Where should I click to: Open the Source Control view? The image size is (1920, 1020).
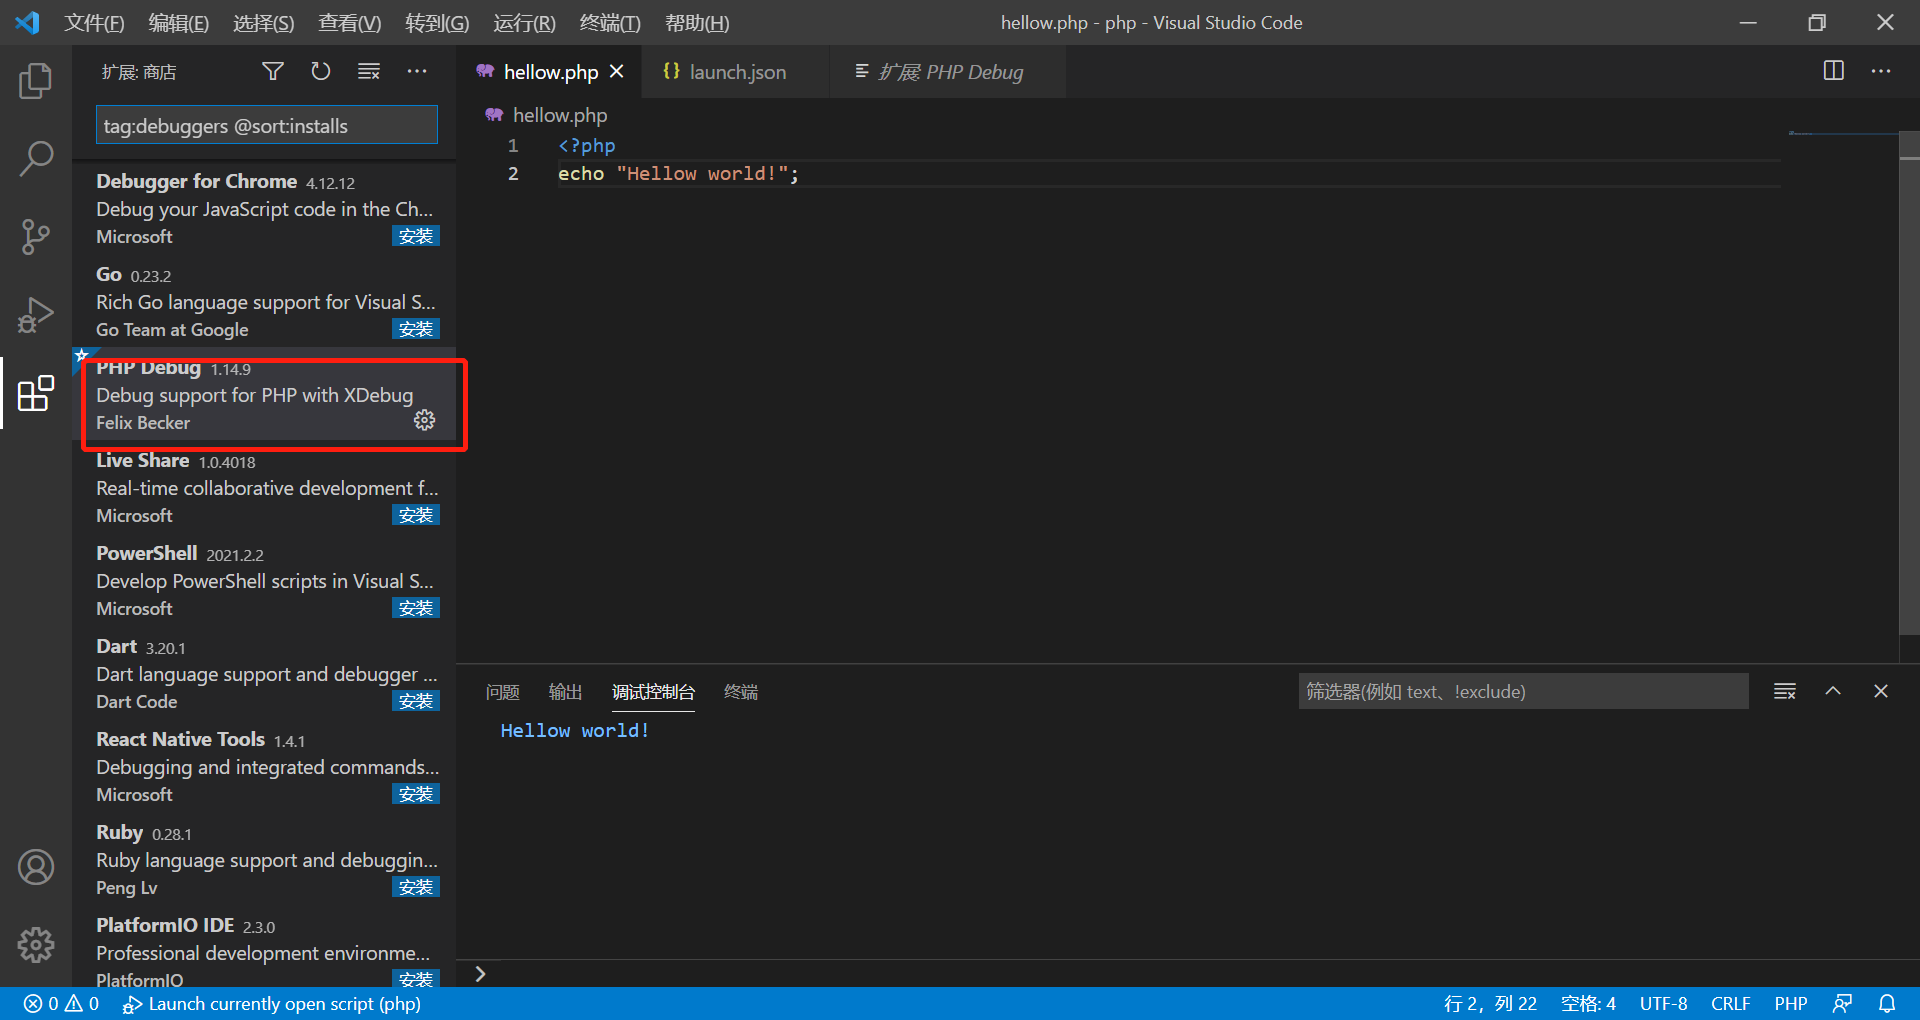(x=36, y=237)
